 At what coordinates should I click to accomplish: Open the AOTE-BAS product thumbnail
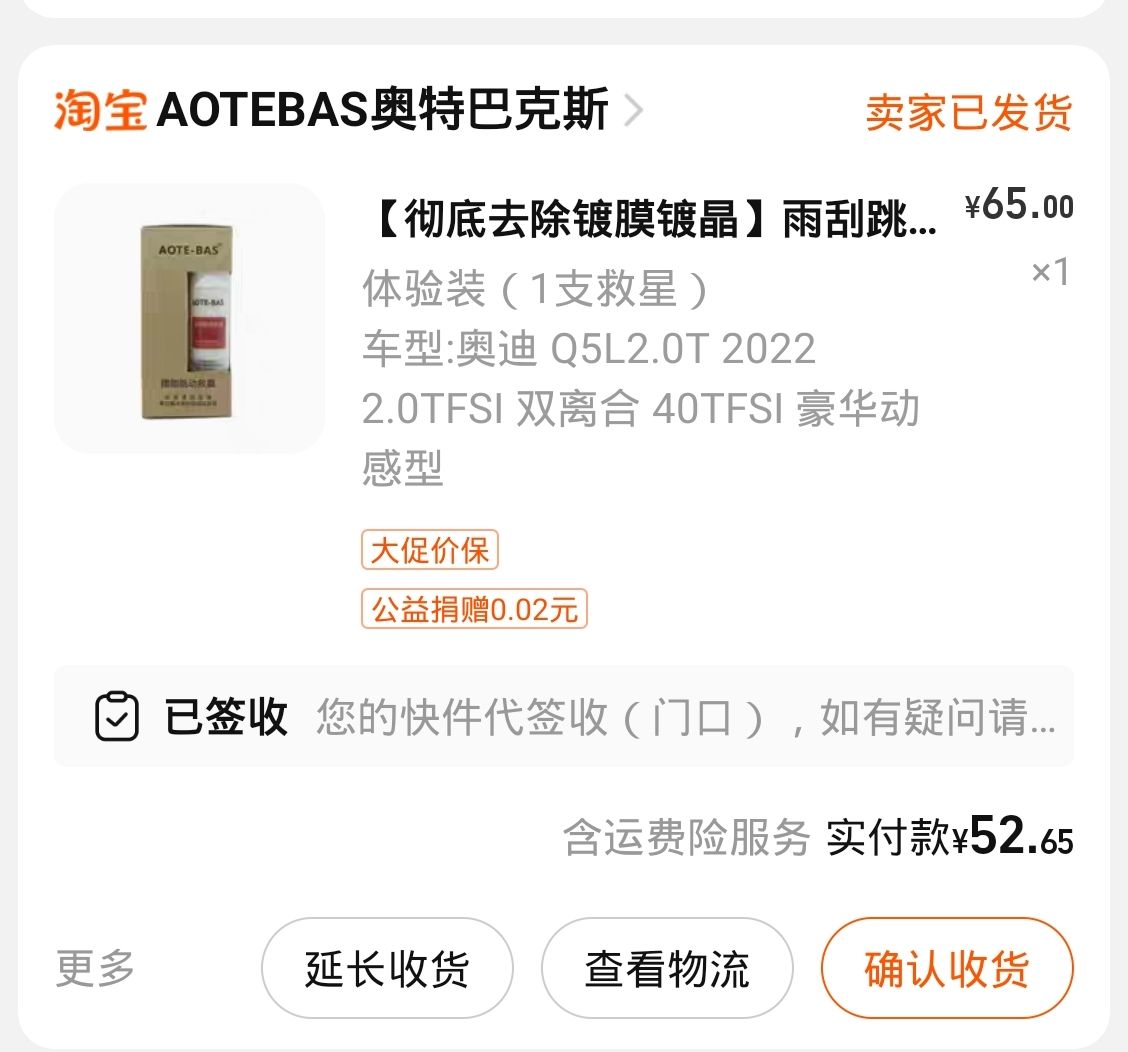click(x=189, y=319)
